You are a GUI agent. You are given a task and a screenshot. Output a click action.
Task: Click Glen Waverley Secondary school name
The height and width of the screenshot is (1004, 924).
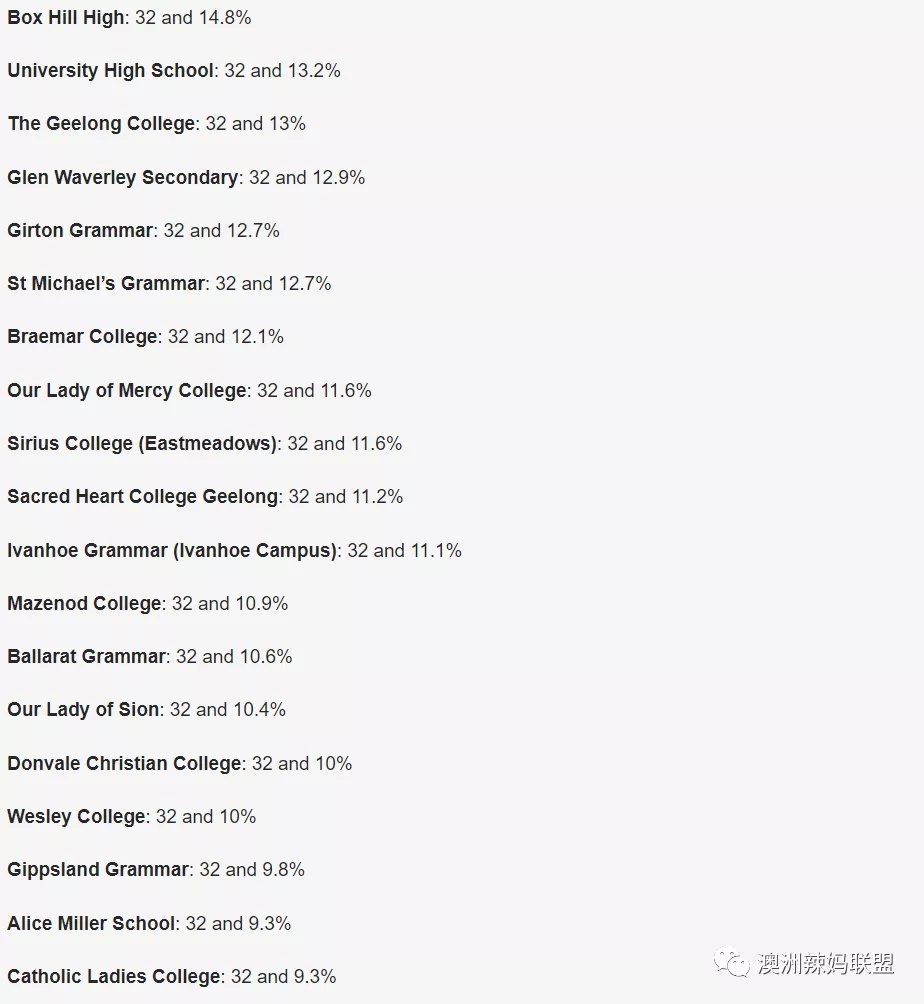pos(122,177)
